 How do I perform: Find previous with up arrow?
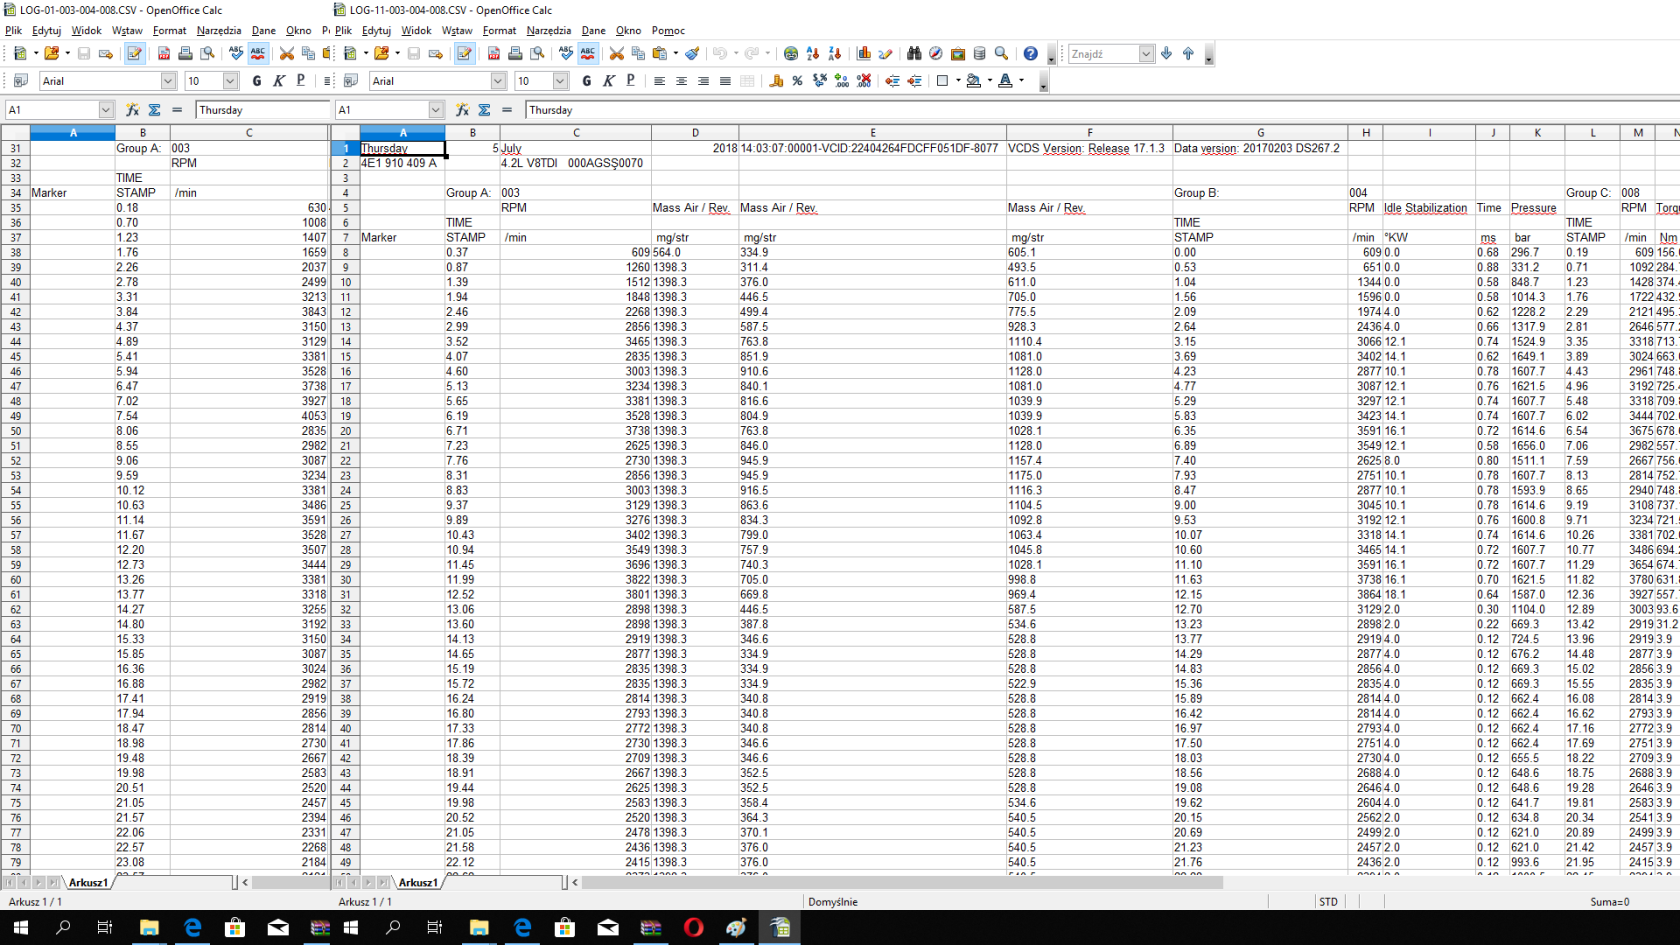[1189, 54]
